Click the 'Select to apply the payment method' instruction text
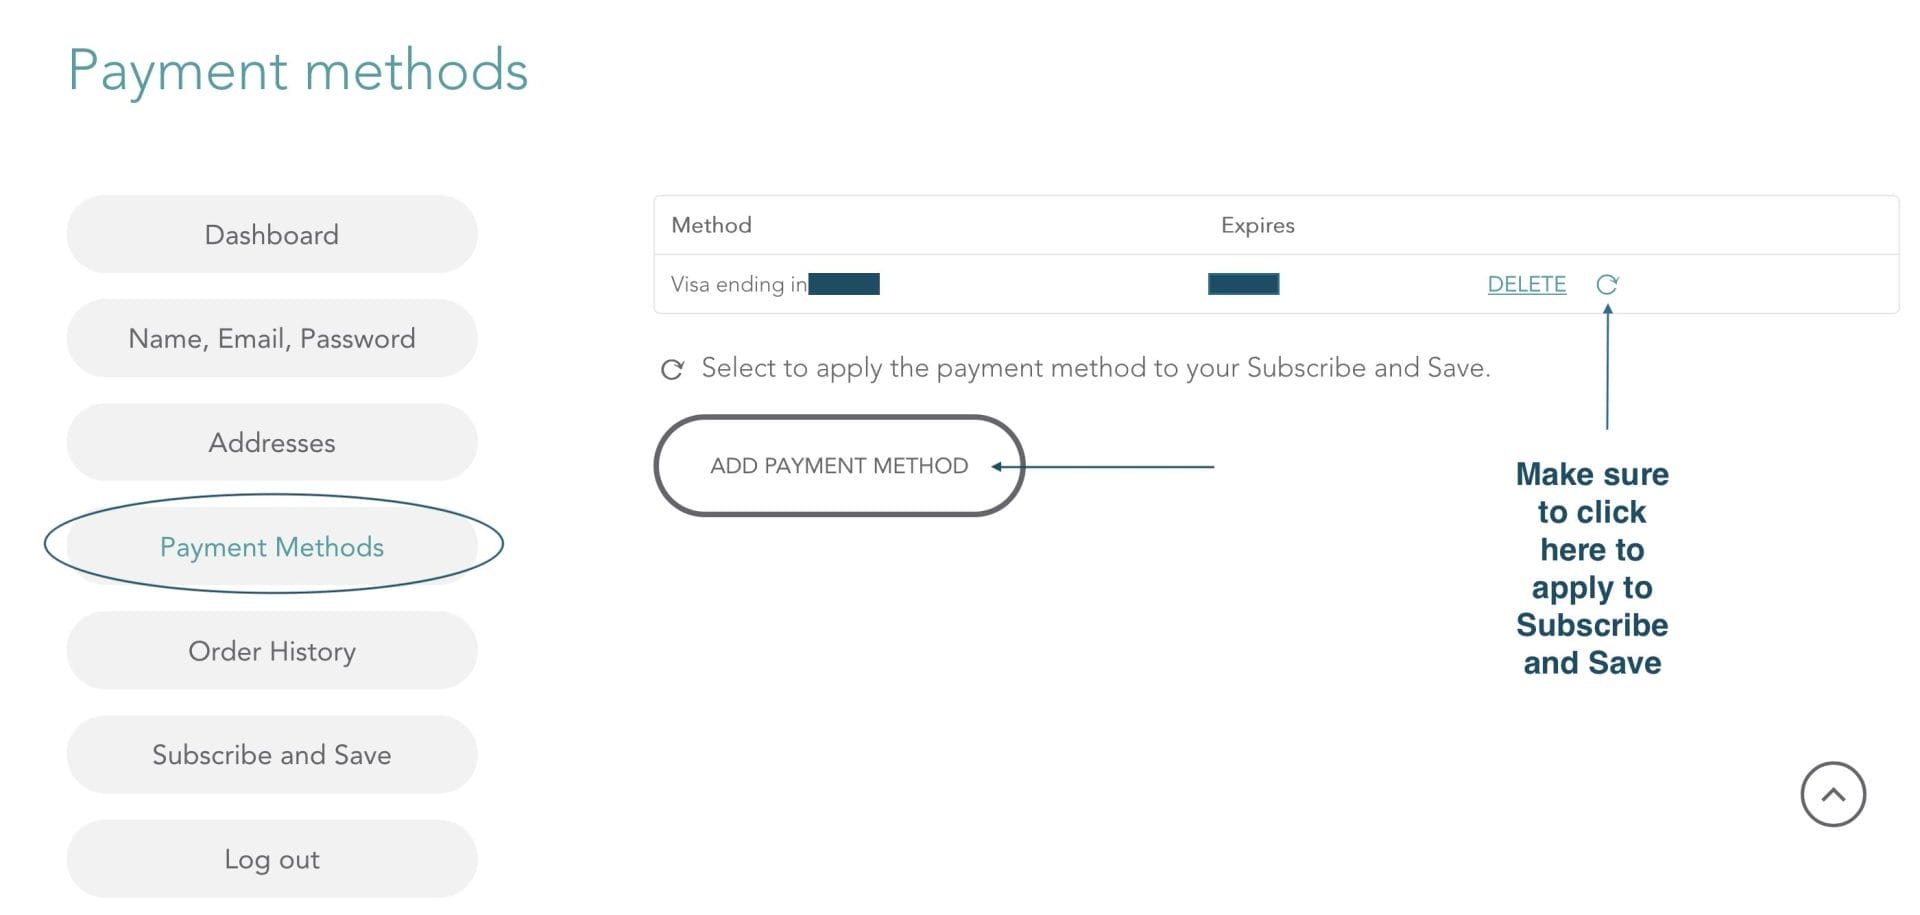 [x=1095, y=368]
